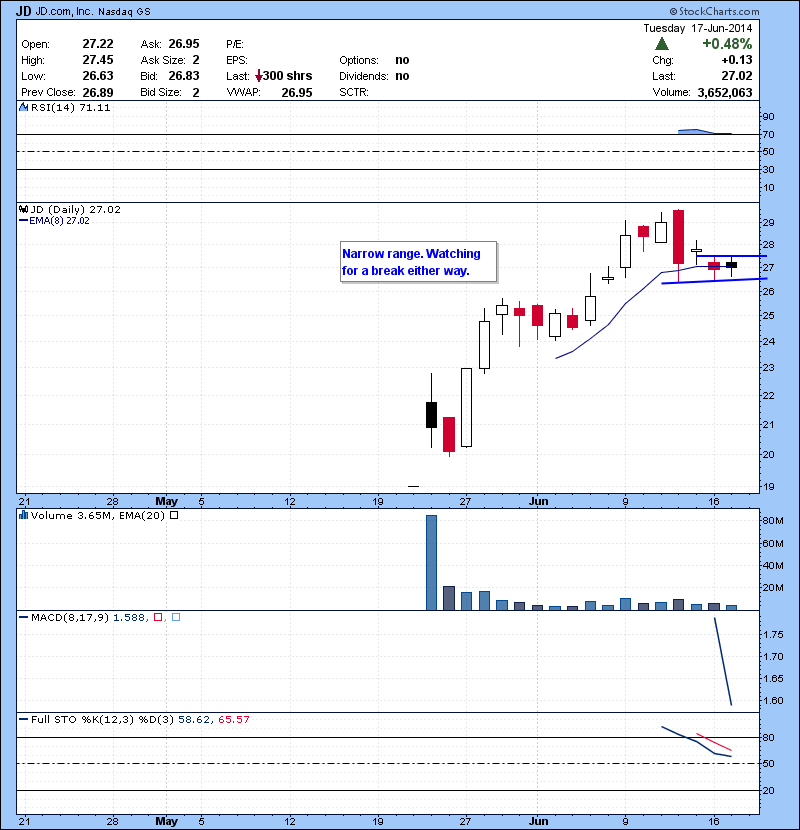
Task: Click the High price 27.45
Action: 98,60
